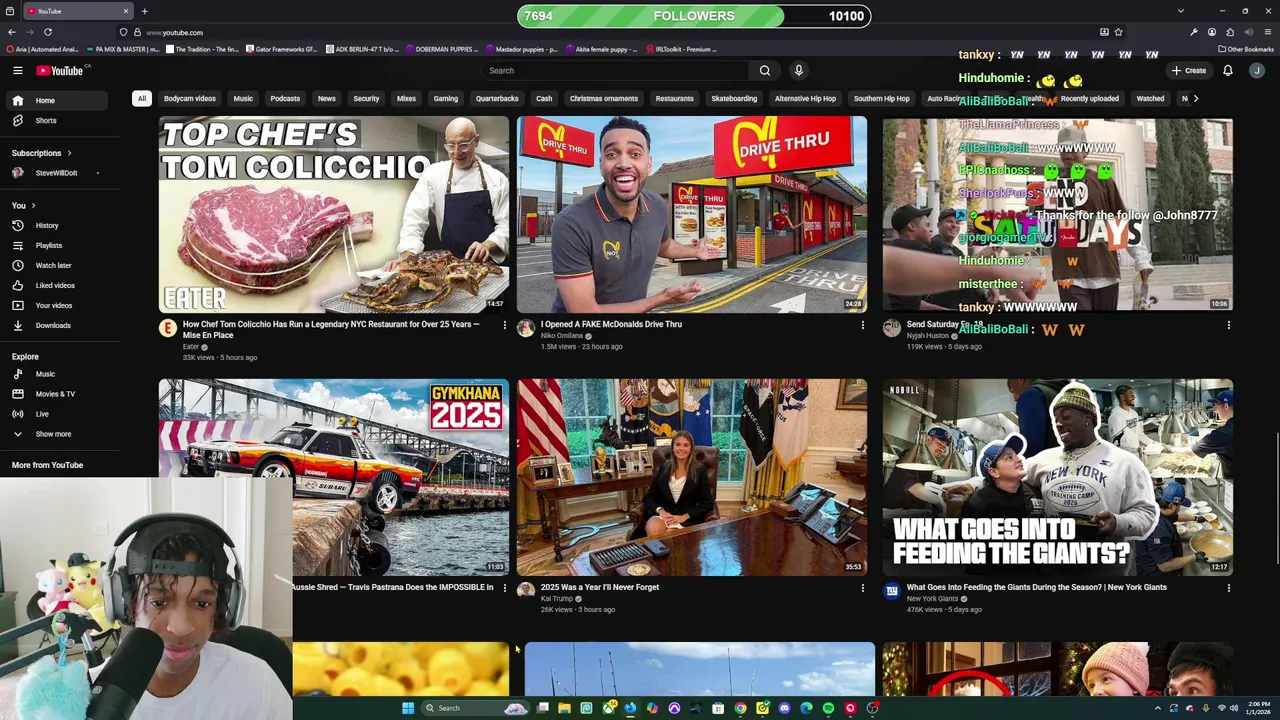Open options for Send Saturday video

point(1228,325)
